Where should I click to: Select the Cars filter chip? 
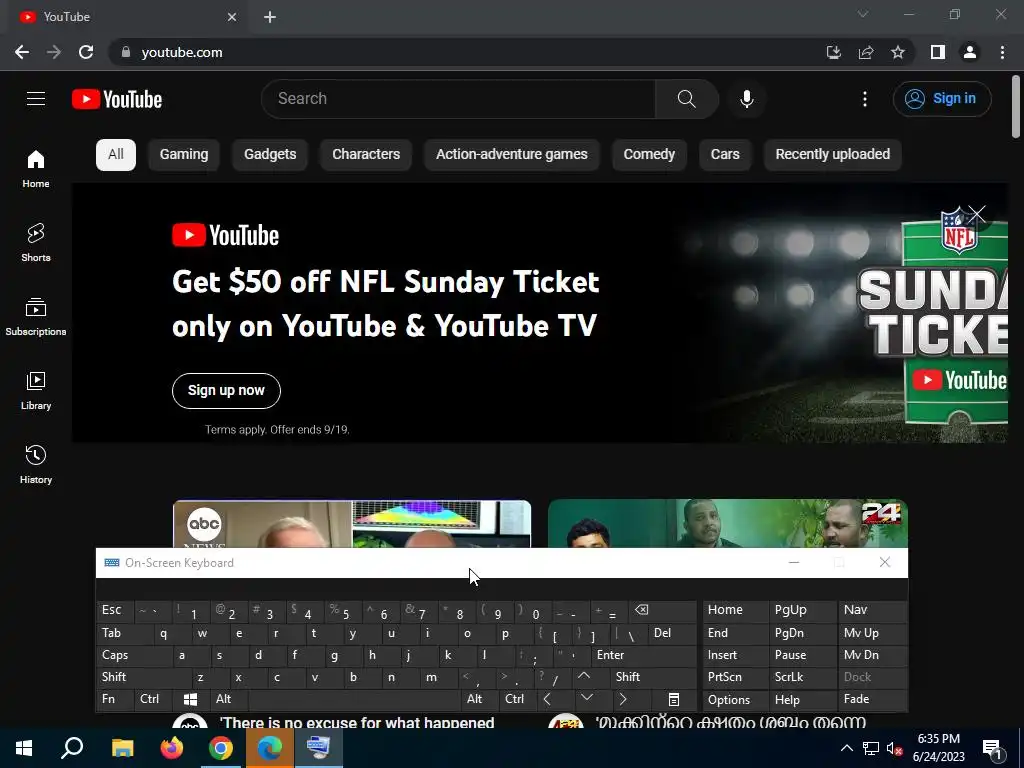pyautogui.click(x=725, y=155)
